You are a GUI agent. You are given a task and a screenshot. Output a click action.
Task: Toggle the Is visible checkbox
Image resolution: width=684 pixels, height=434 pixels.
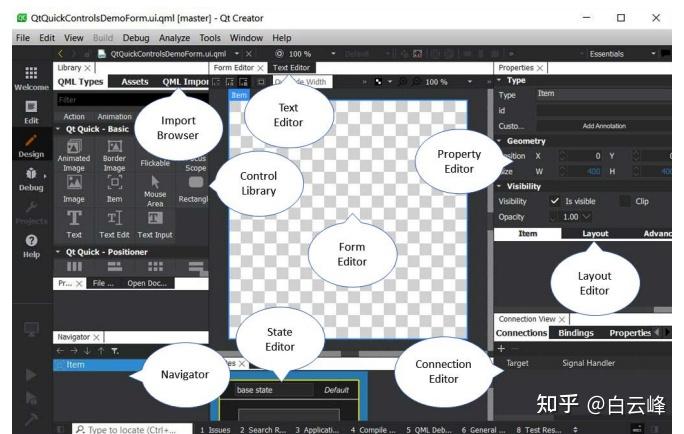click(x=554, y=201)
